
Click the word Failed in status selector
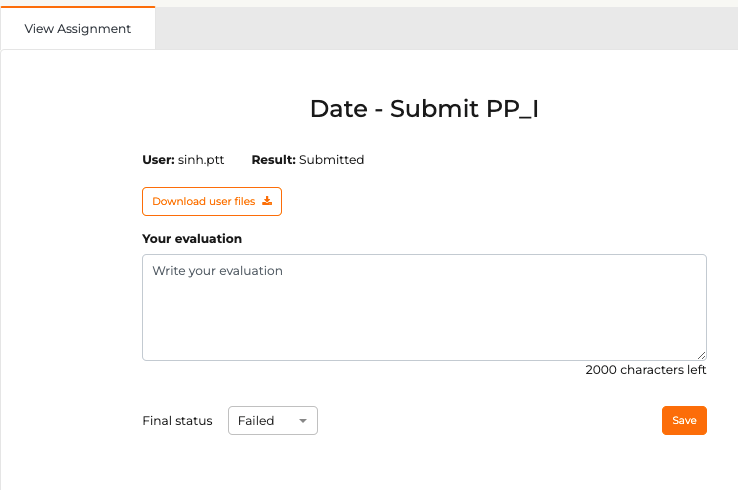256,421
